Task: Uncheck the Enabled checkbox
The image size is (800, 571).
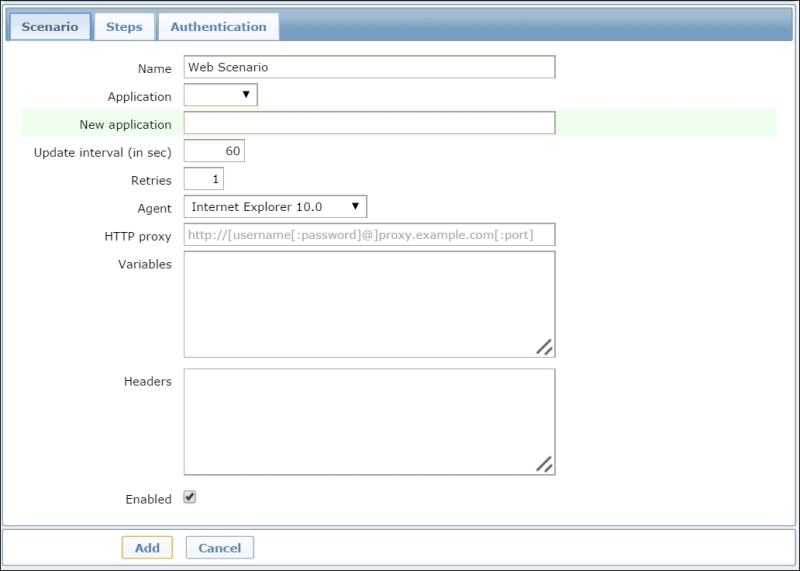Action: tap(190, 497)
